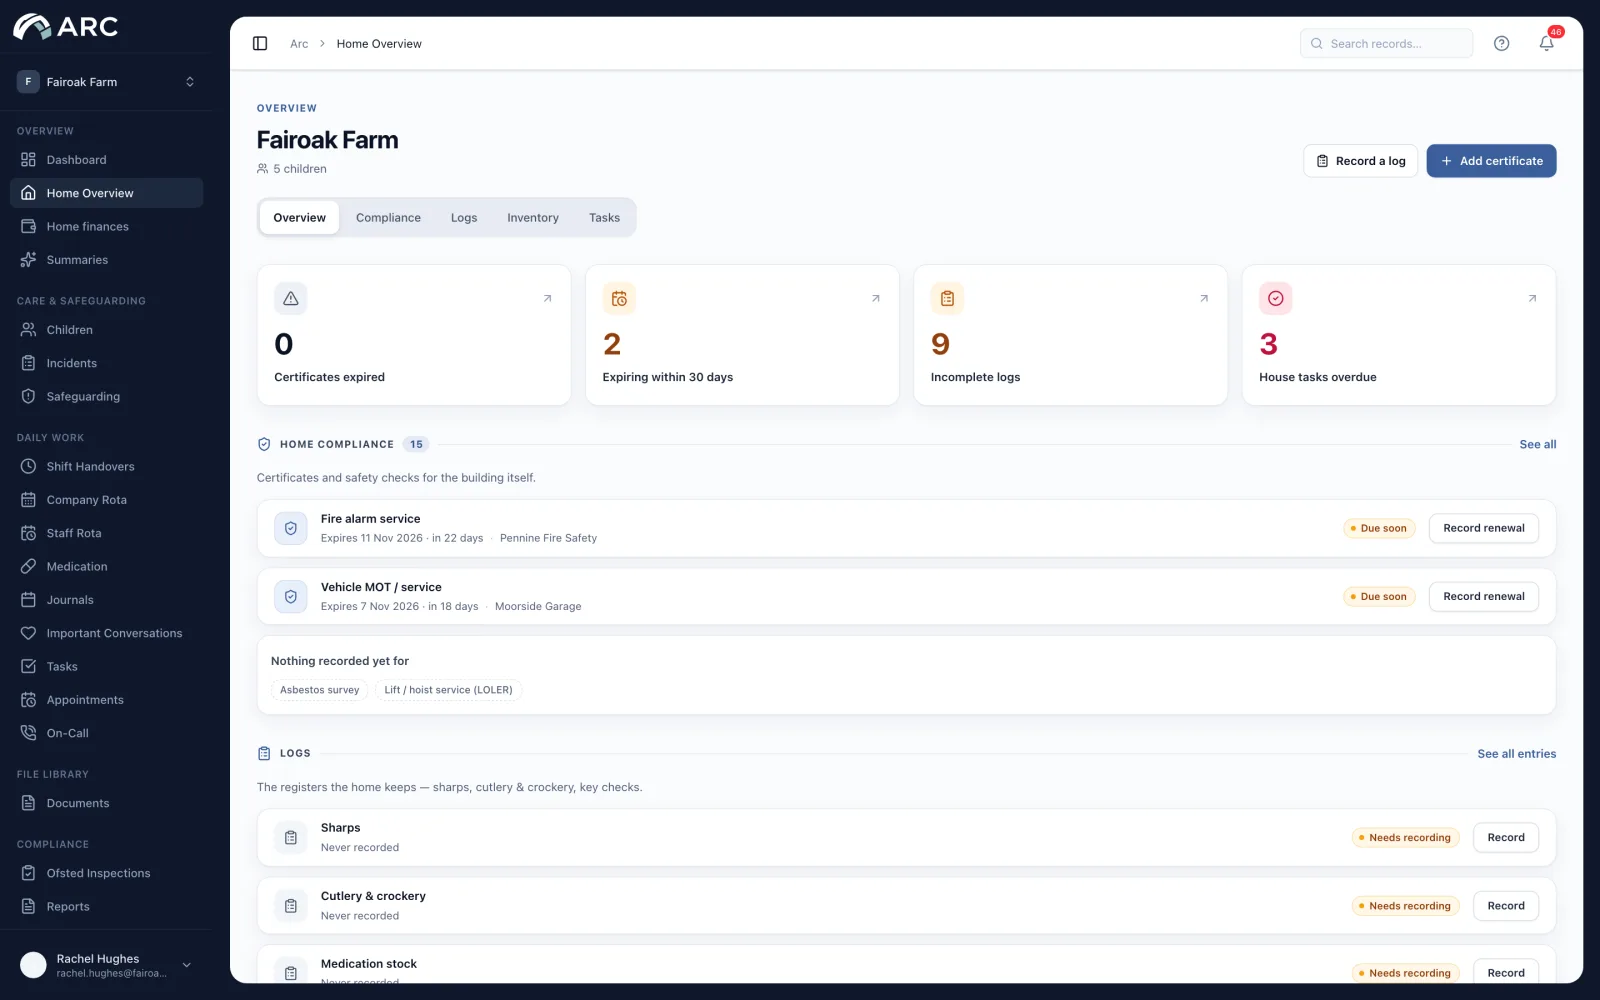Toggle the sidebar panel icon
This screenshot has height=1000, width=1600.
click(x=260, y=43)
